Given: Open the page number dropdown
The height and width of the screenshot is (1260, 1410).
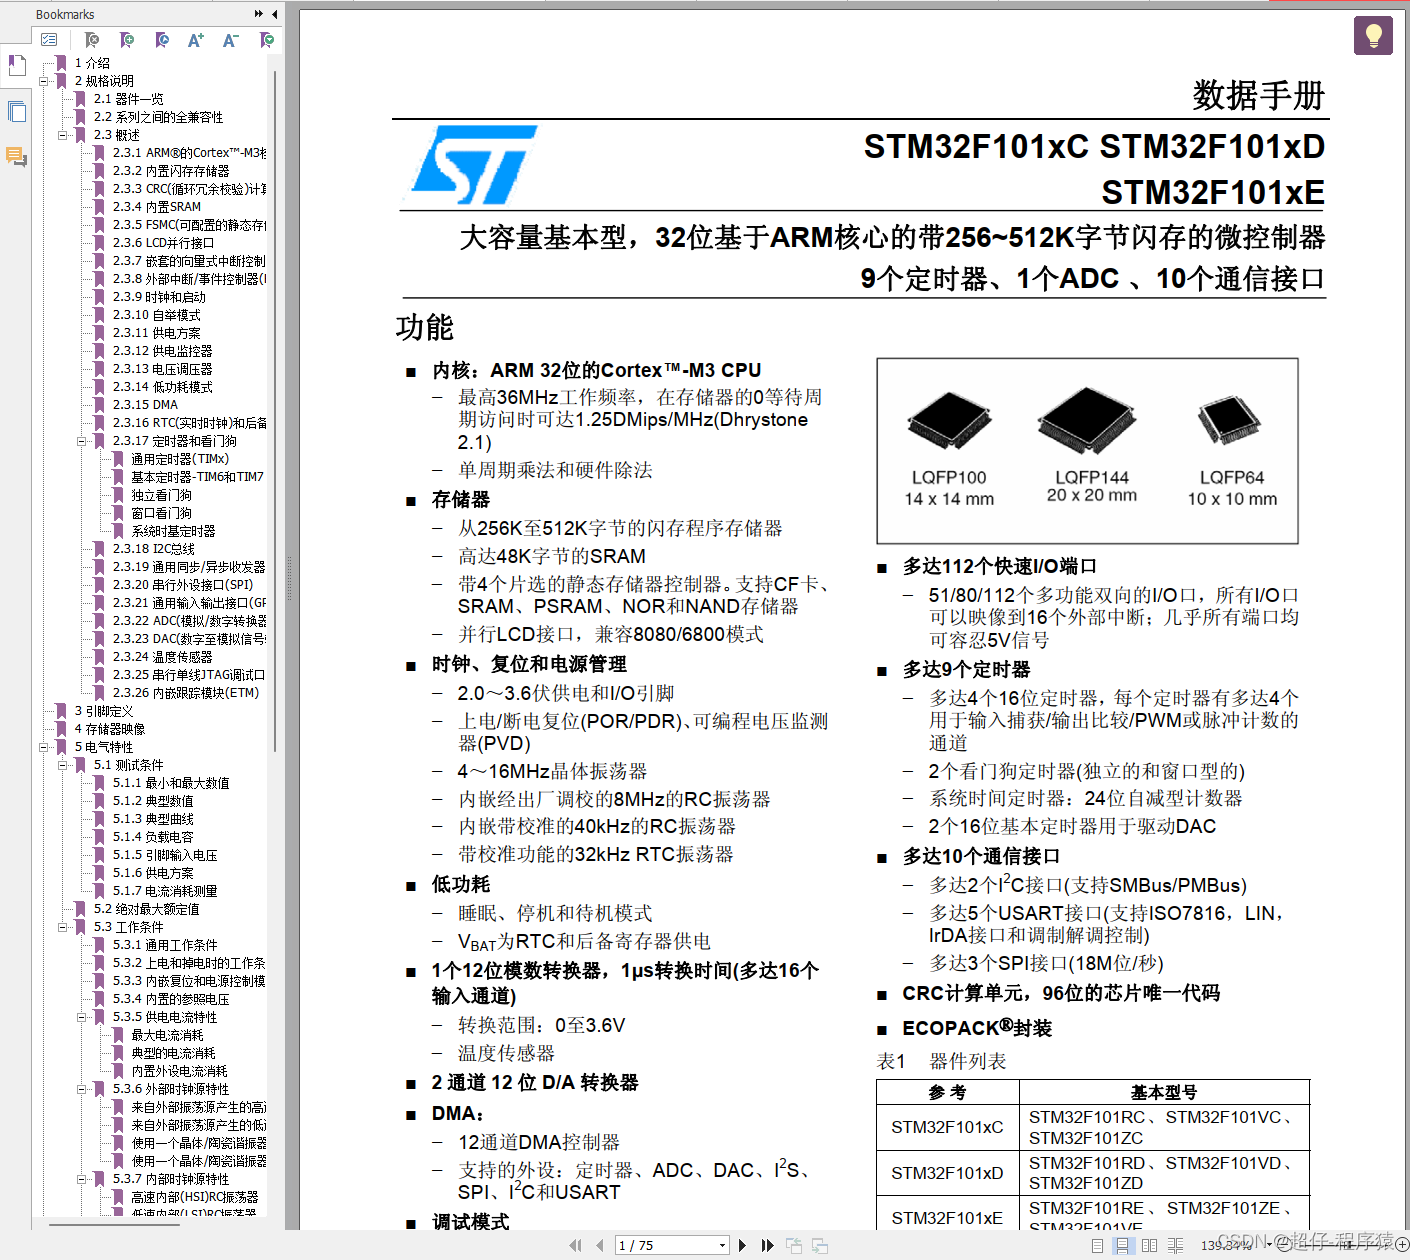Looking at the screenshot, I should [723, 1245].
